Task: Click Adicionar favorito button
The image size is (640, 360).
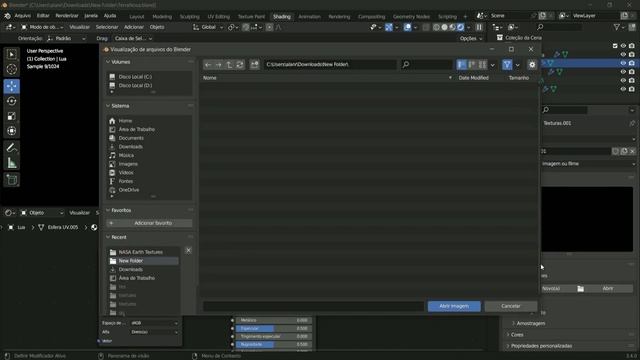Action: point(149,223)
